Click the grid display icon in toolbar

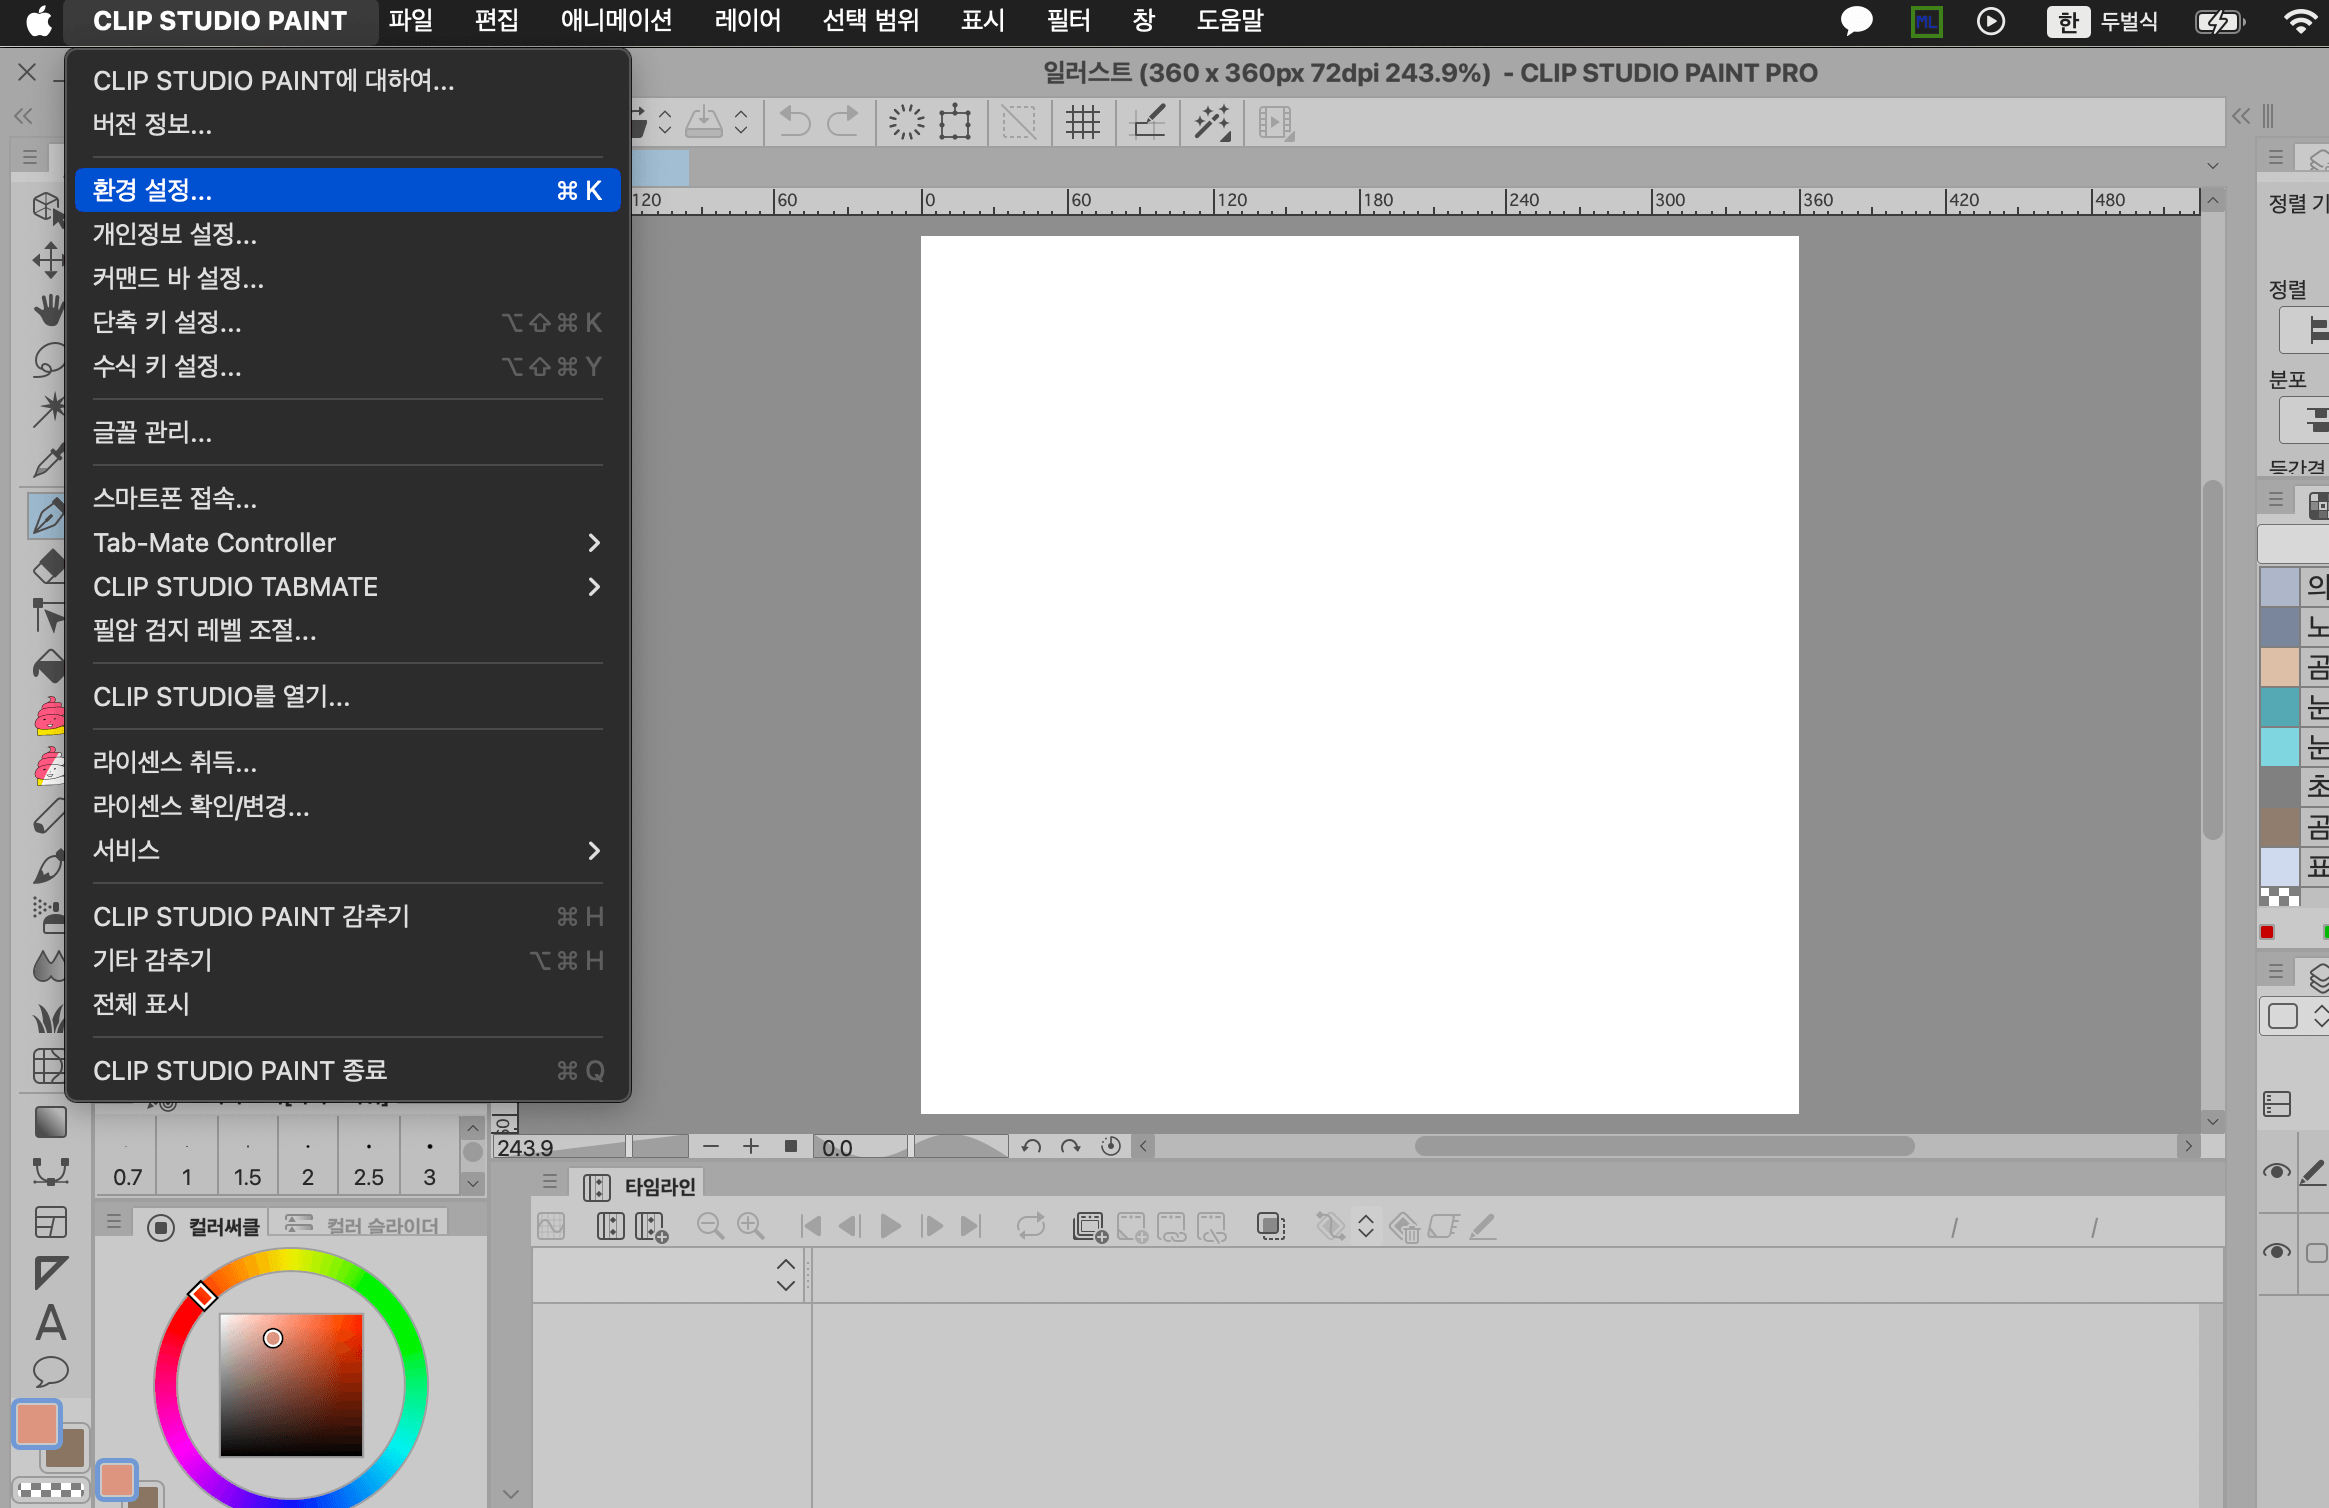point(1082,122)
